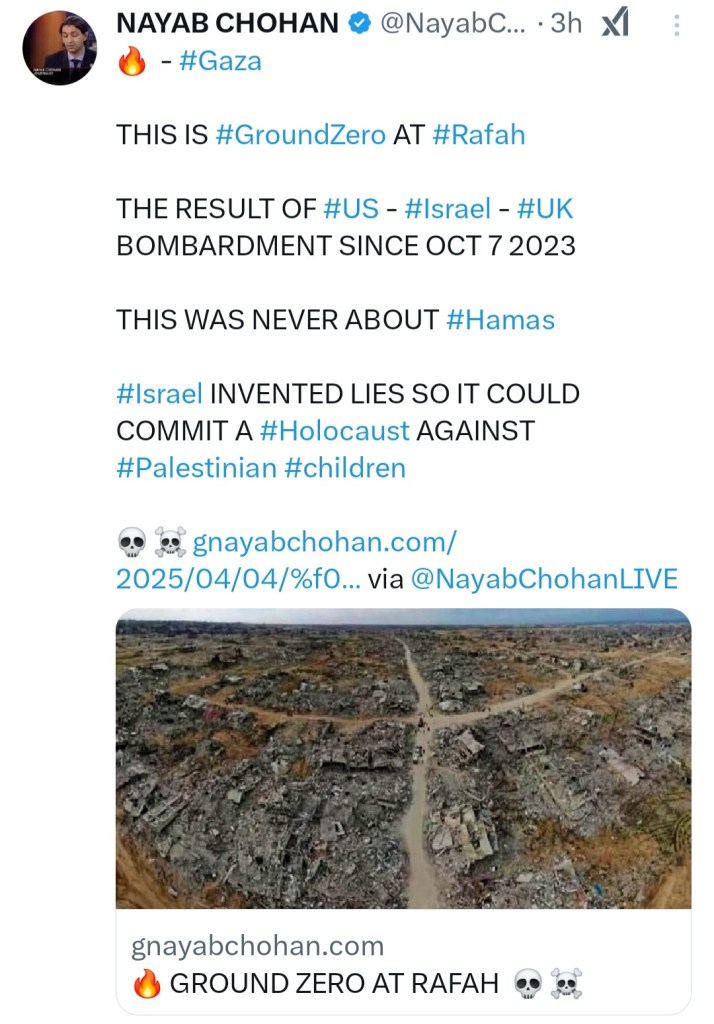Click the @NayabC... username handle

pyautogui.click(x=450, y=24)
